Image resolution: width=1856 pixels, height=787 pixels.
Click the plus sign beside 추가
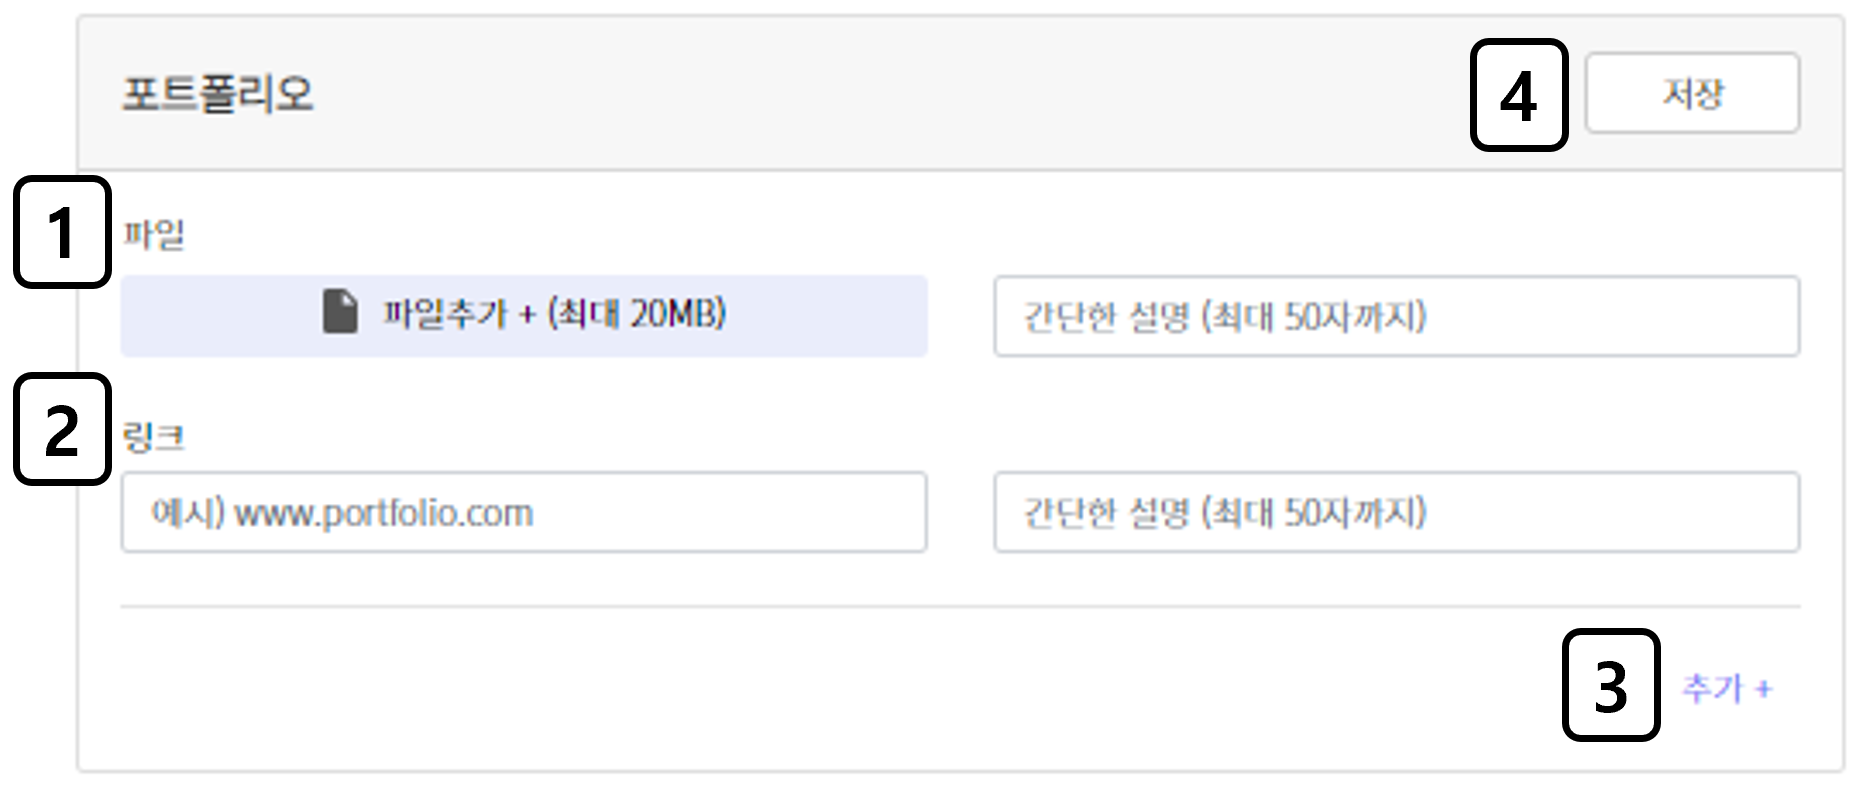pyautogui.click(x=1764, y=688)
